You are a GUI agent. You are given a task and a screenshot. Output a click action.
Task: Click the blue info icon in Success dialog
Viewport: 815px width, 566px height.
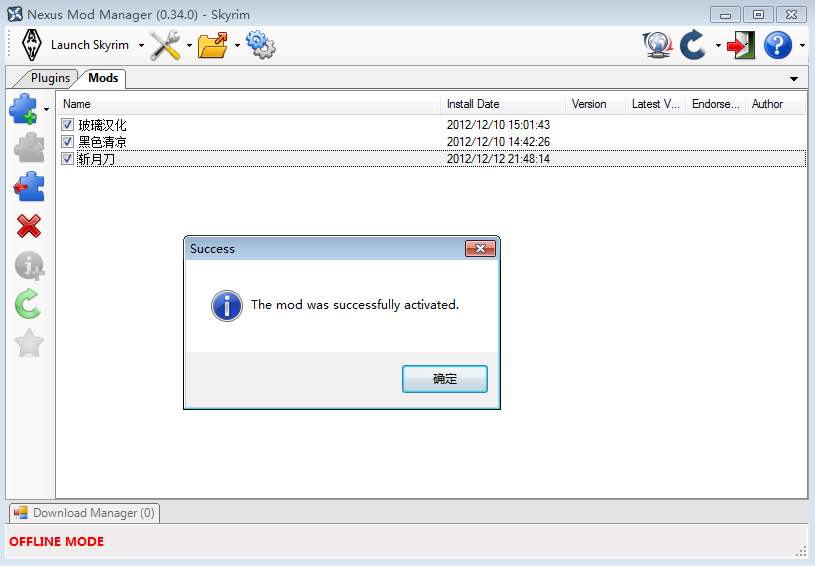click(x=227, y=306)
